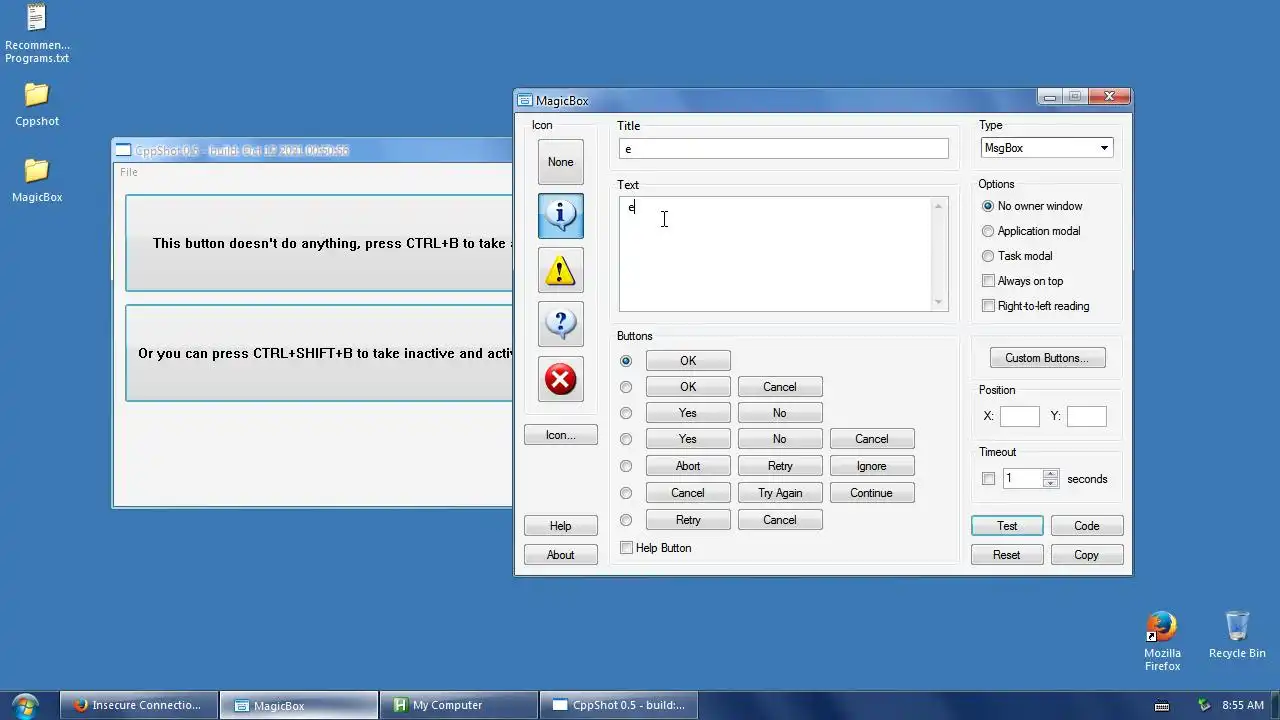Choose the Retry / Cancel button set
Viewport: 1280px width, 720px height.
626,520
